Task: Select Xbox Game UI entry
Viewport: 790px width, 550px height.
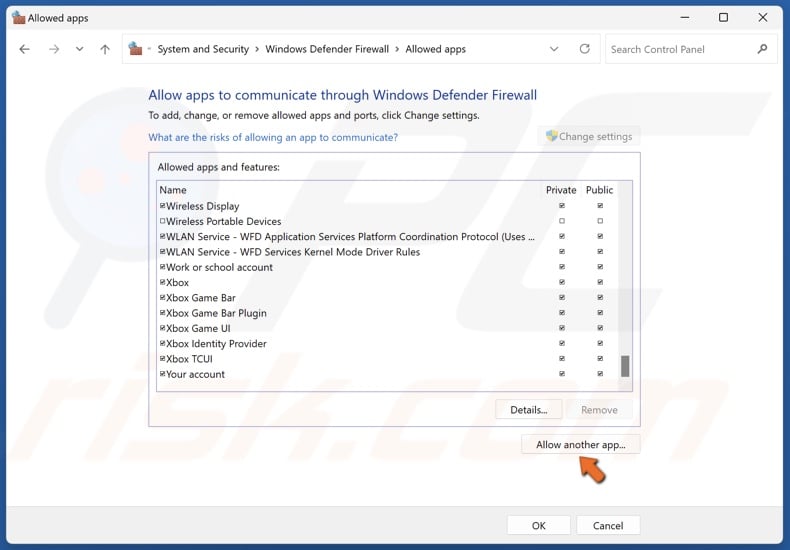Action: pos(198,328)
